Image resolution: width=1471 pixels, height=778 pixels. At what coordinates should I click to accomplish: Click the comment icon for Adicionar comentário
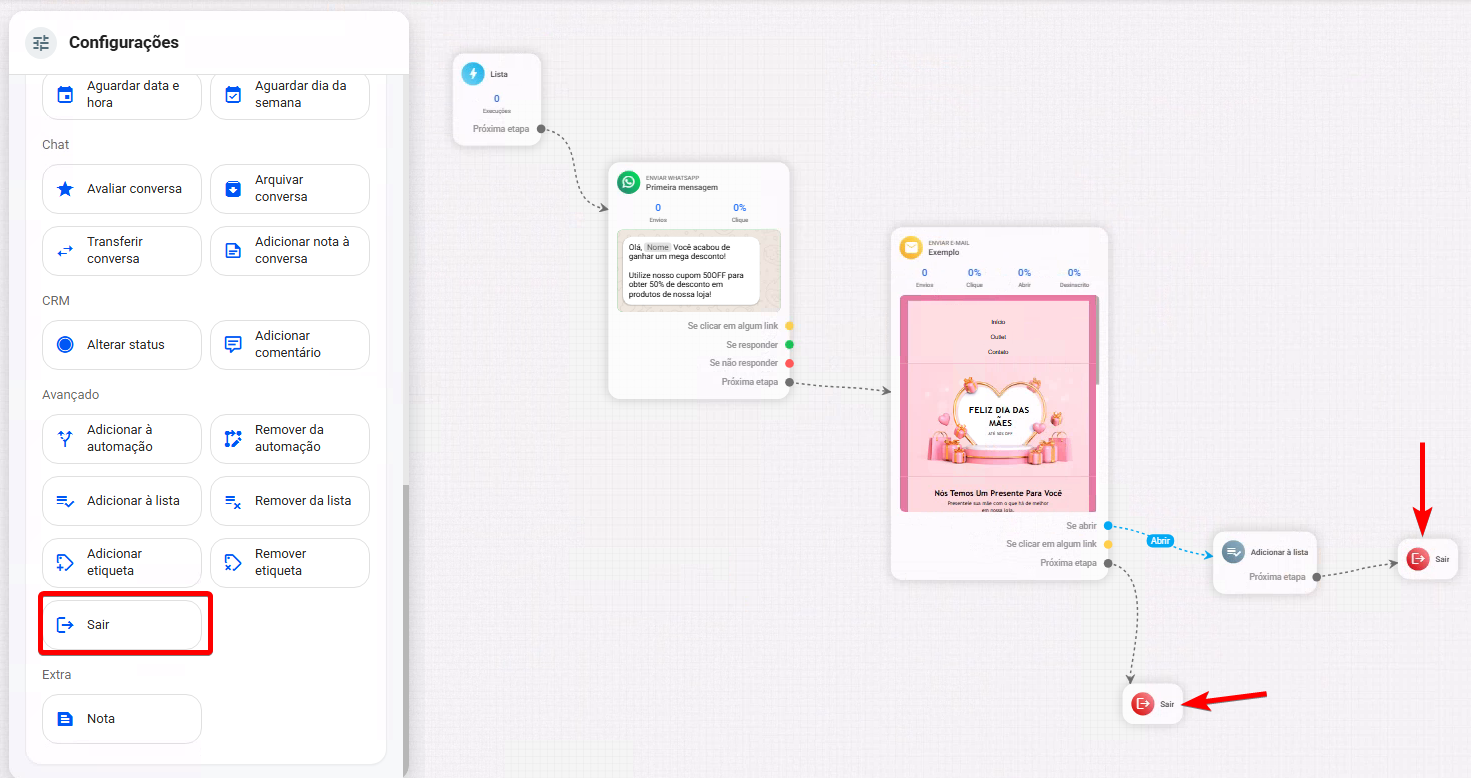[x=233, y=345]
